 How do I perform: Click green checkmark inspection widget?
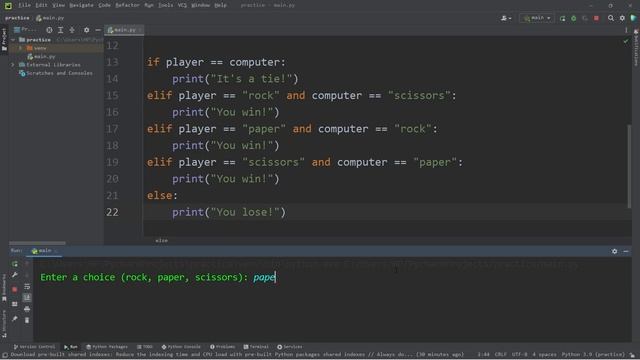(626, 41)
